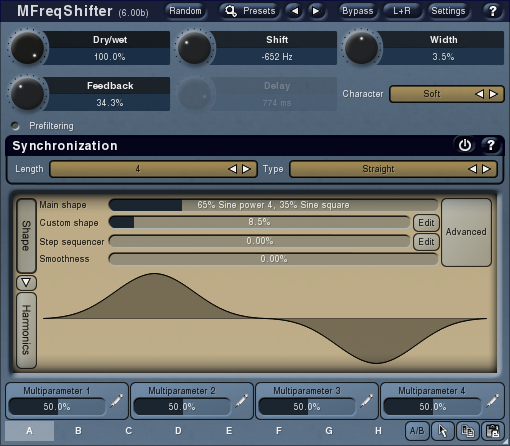Select preset slot D
The height and width of the screenshot is (446, 510).
pyautogui.click(x=178, y=431)
